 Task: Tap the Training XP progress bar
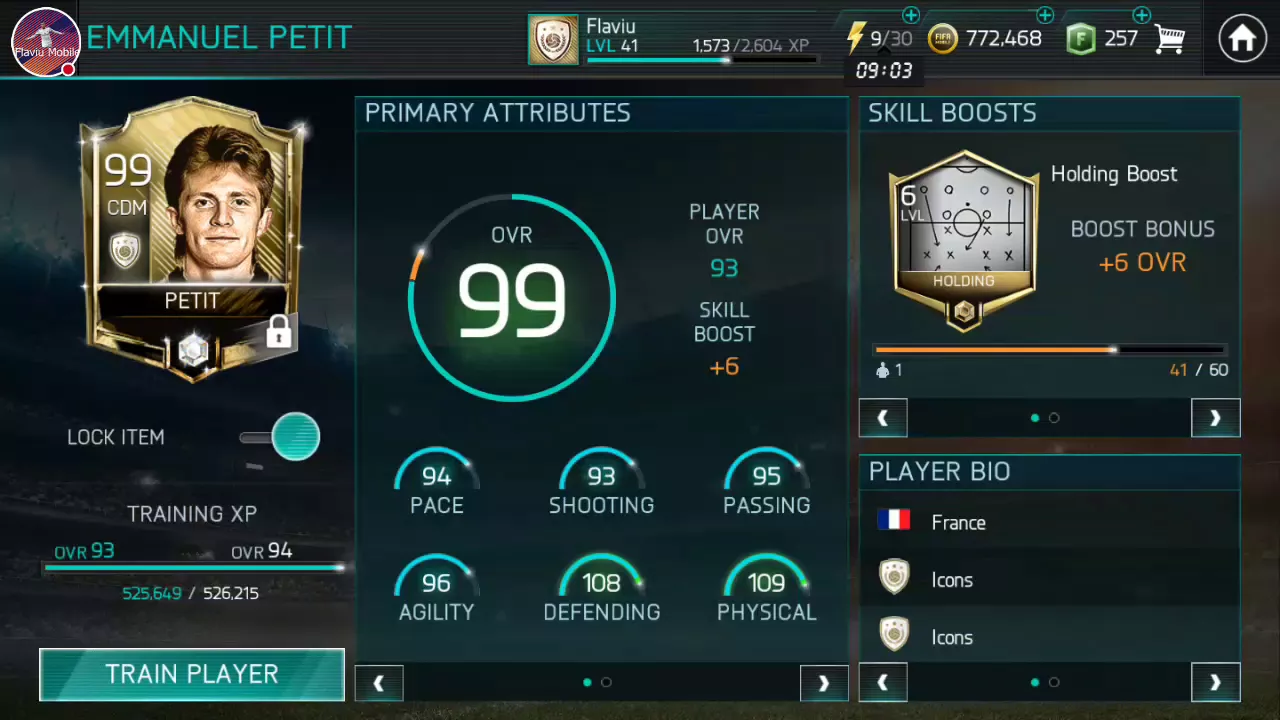[x=195, y=568]
